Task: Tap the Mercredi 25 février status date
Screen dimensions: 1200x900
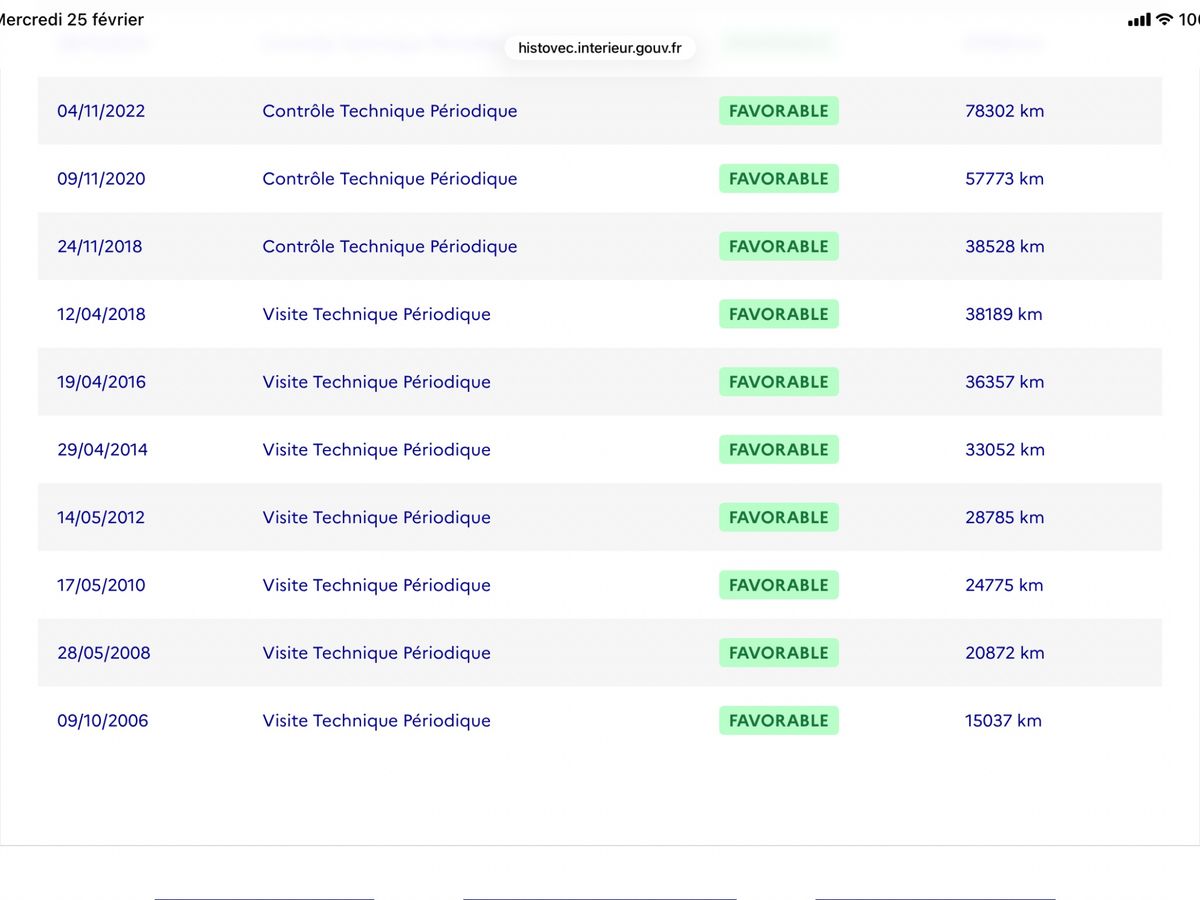Action: pos(70,20)
